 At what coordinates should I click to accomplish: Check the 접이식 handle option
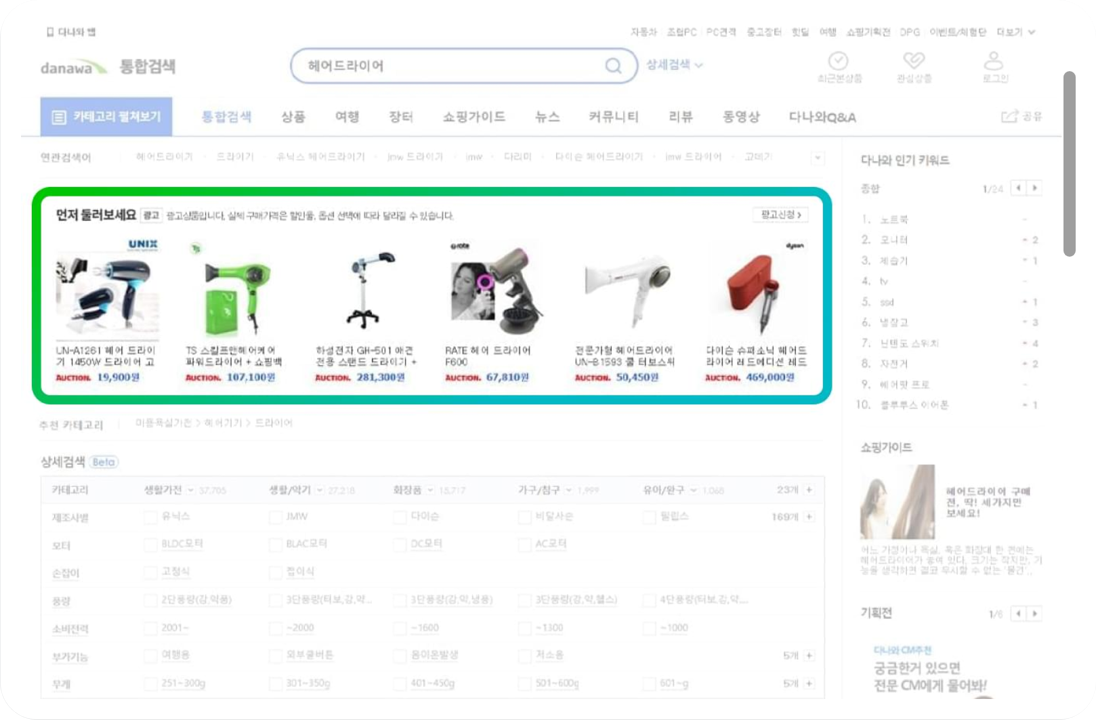point(275,573)
